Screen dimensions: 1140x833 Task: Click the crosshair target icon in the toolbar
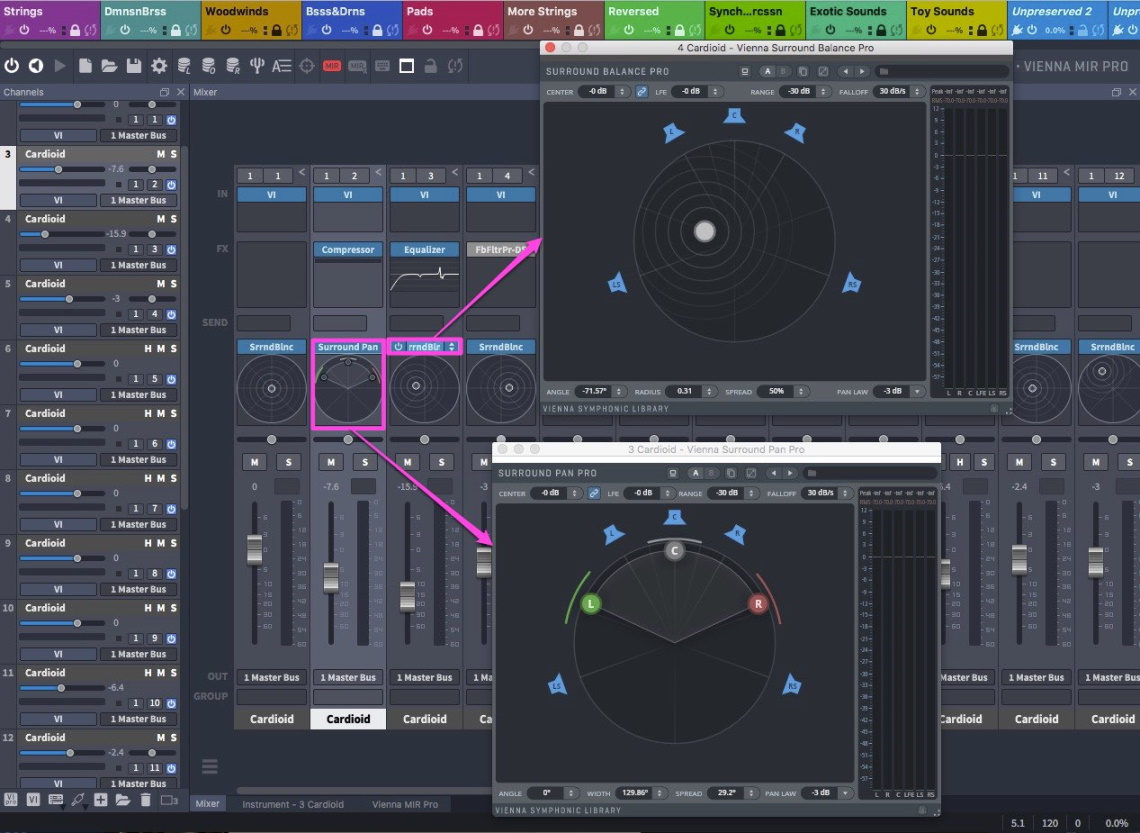click(307, 66)
